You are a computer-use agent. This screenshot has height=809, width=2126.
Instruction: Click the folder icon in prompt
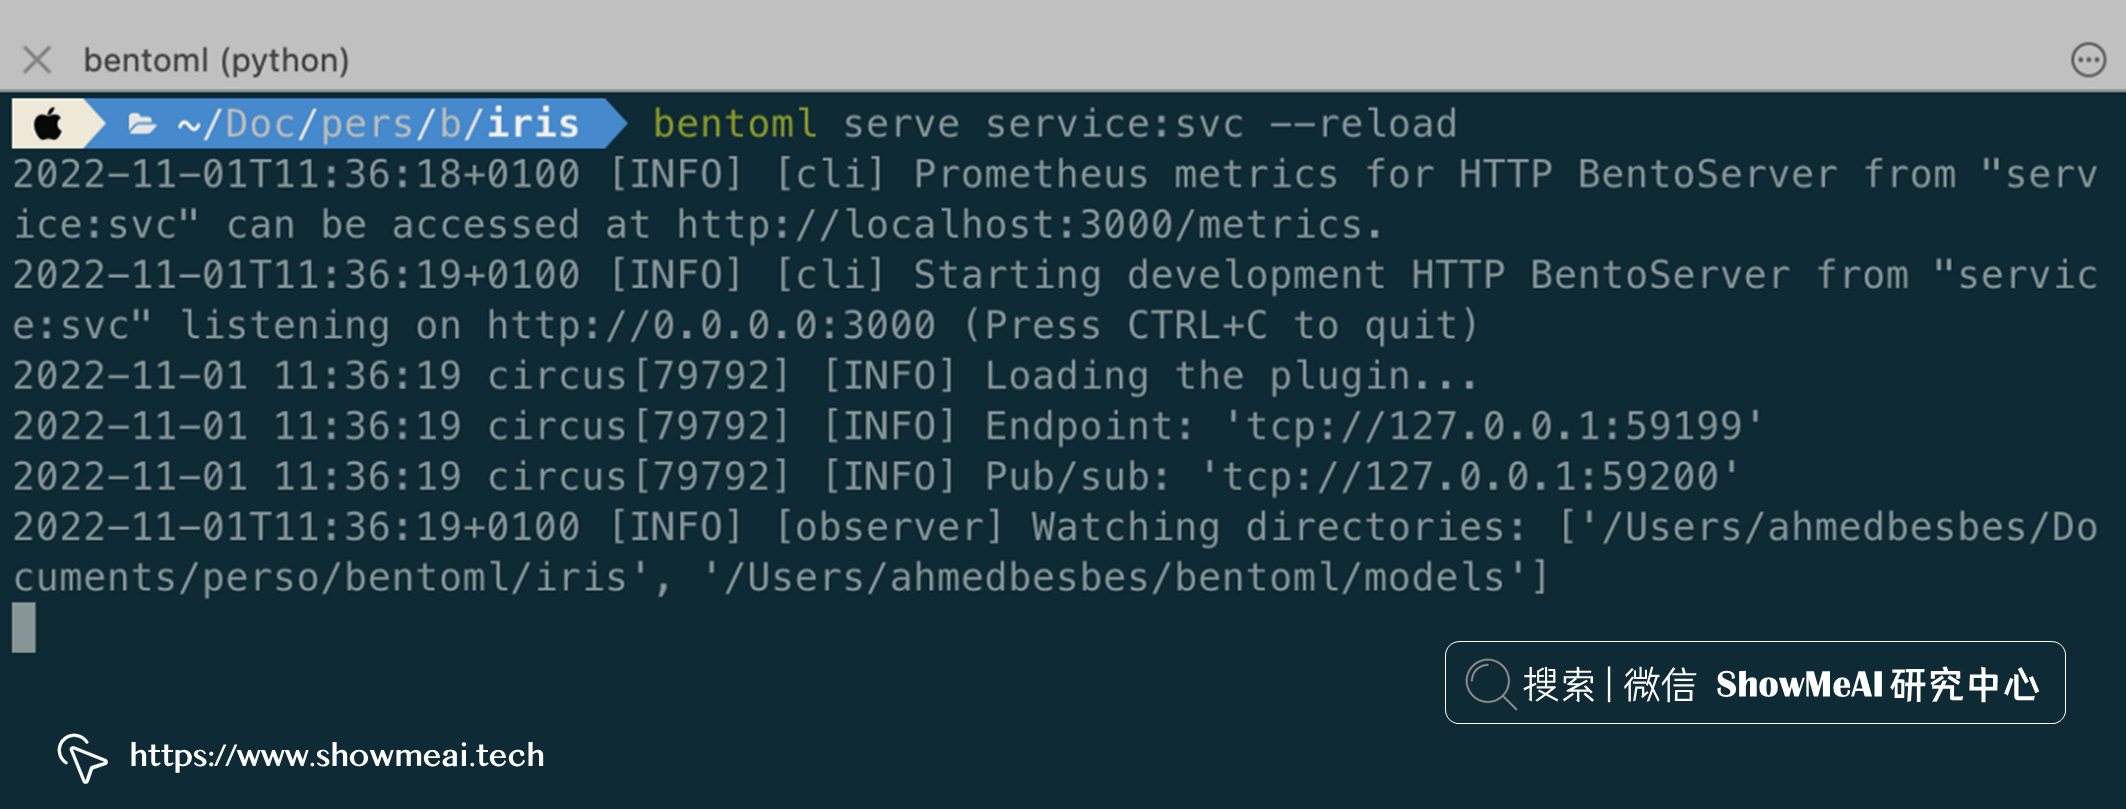[x=142, y=124]
